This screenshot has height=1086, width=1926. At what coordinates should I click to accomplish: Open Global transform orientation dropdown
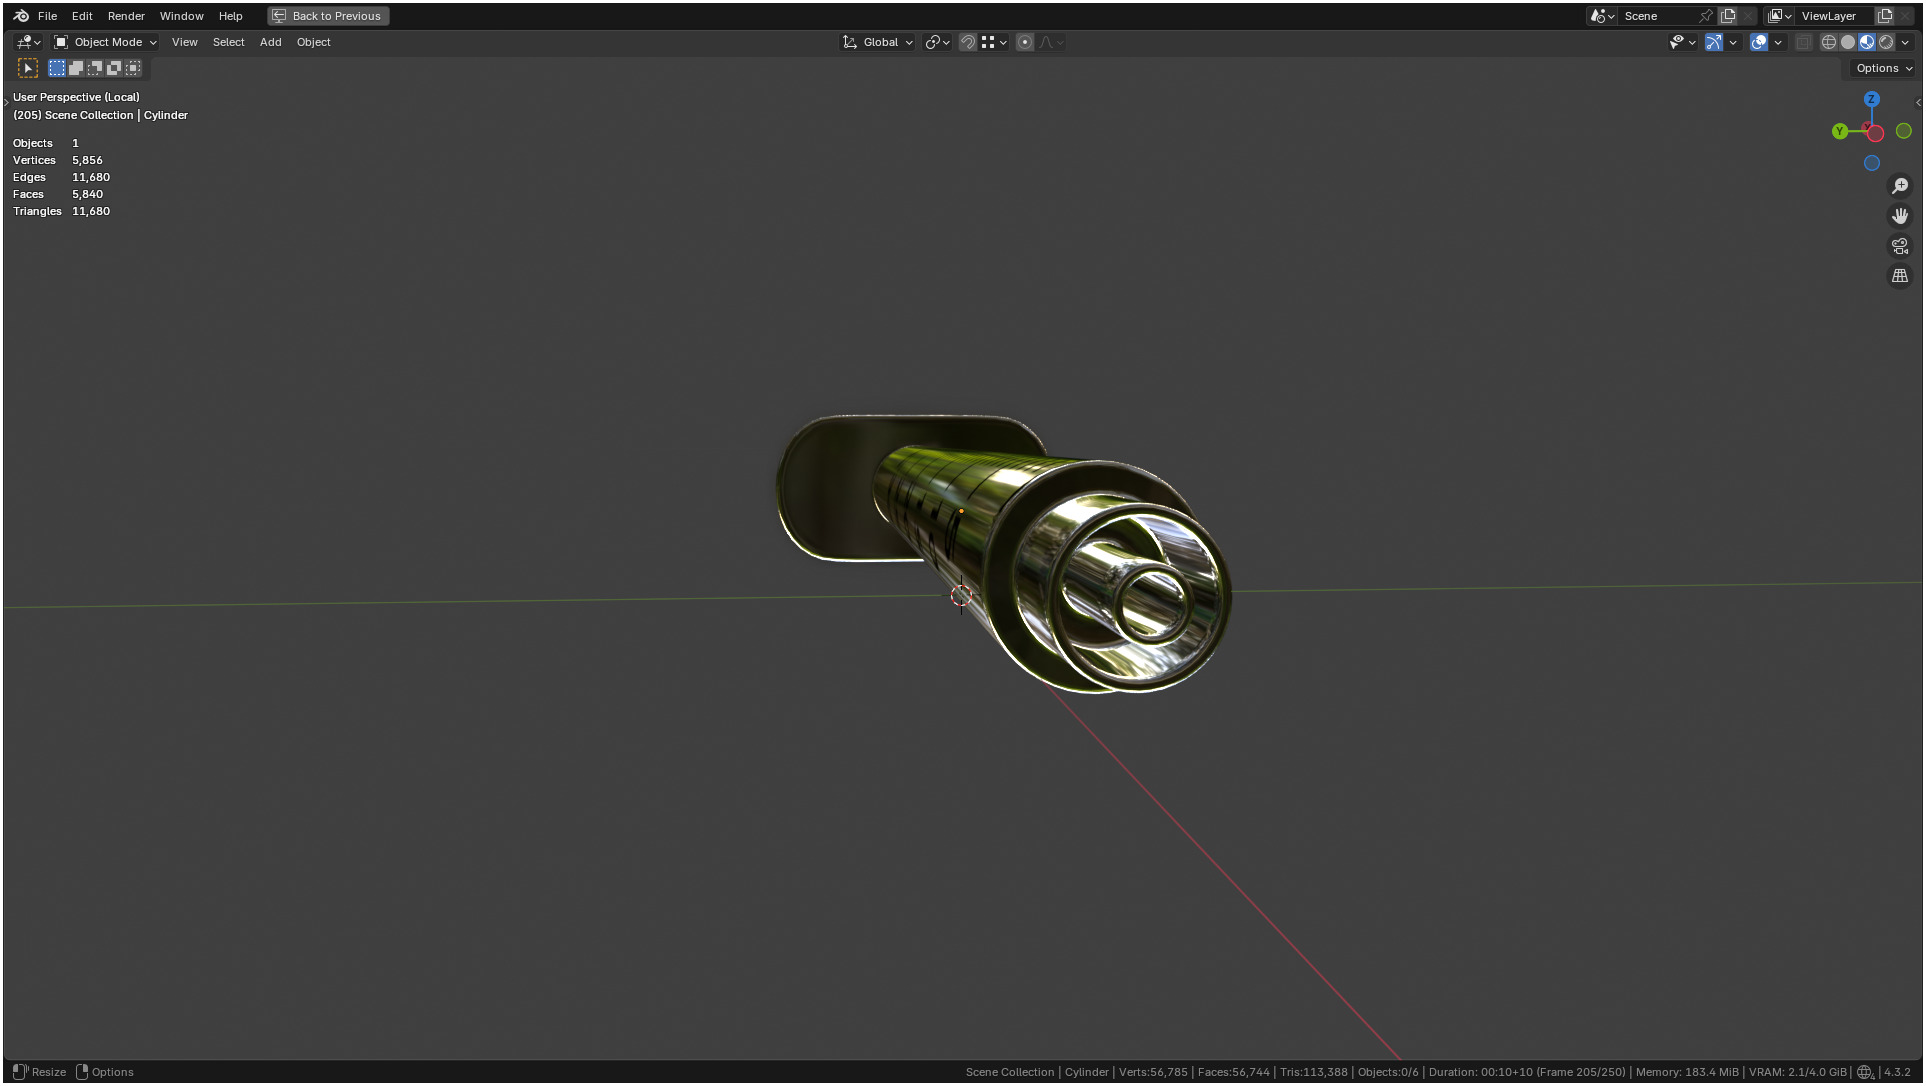[879, 42]
